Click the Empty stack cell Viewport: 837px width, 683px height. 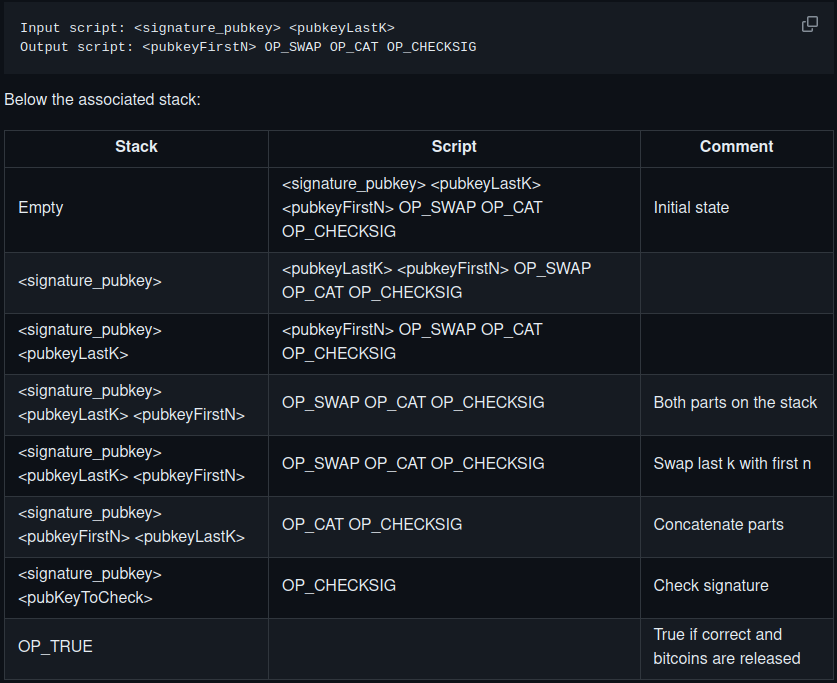[136, 208]
